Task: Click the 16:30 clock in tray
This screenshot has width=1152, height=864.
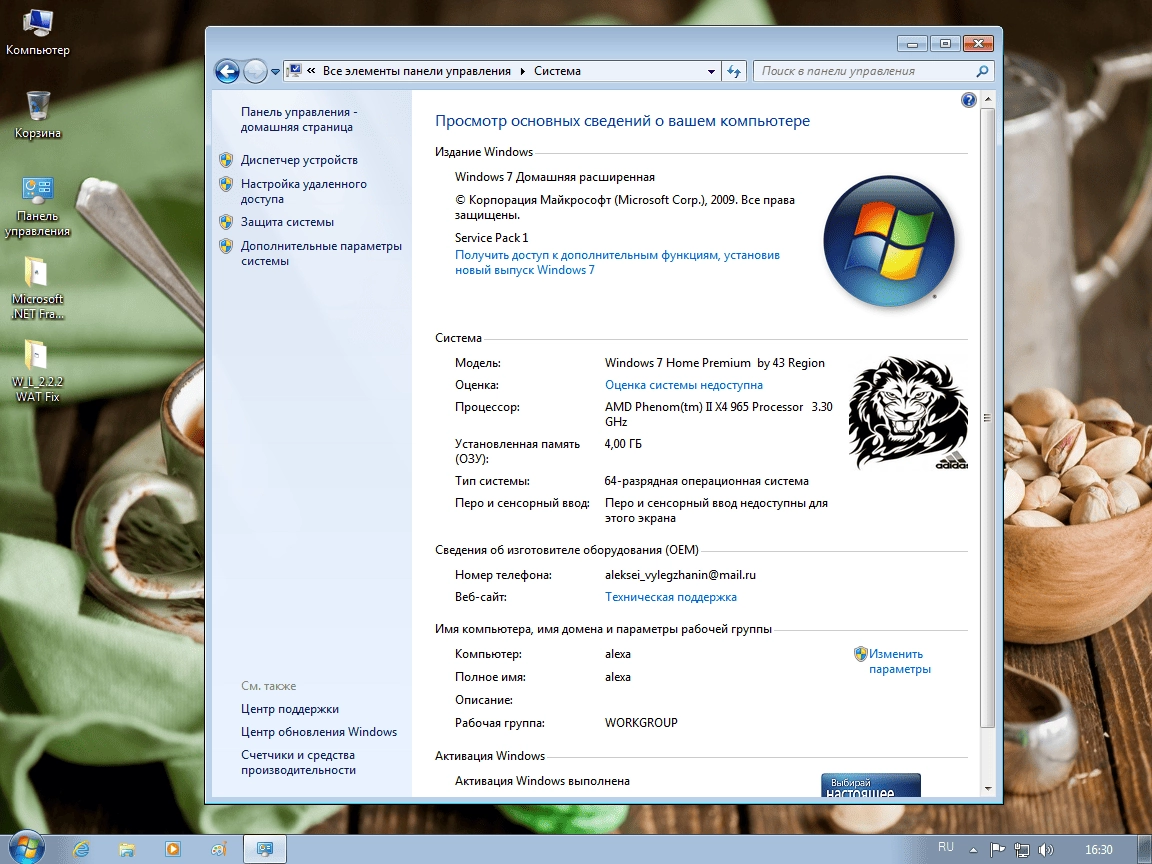Action: click(1098, 850)
